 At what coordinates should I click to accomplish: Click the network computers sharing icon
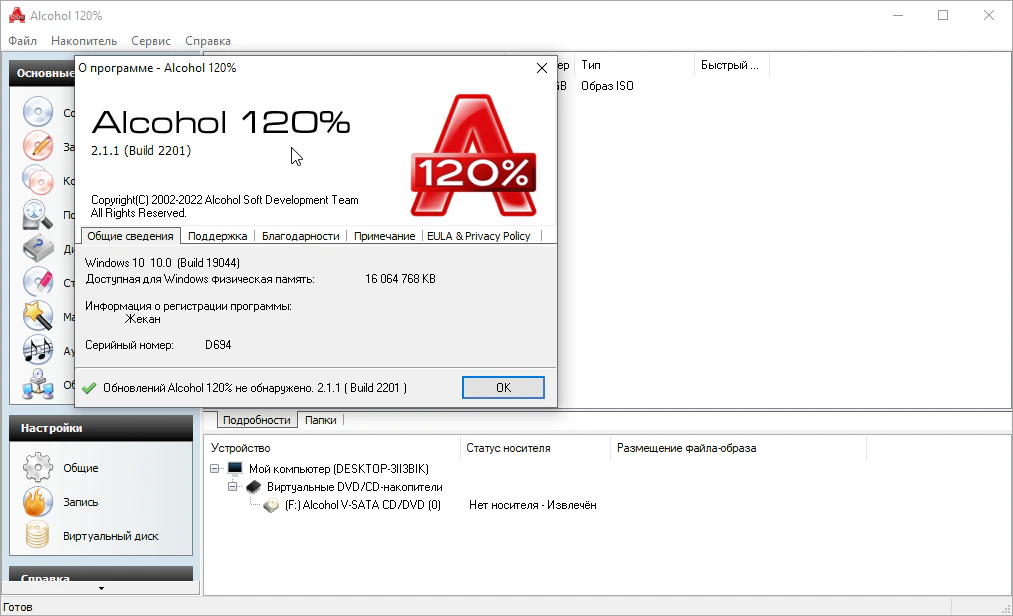click(38, 384)
